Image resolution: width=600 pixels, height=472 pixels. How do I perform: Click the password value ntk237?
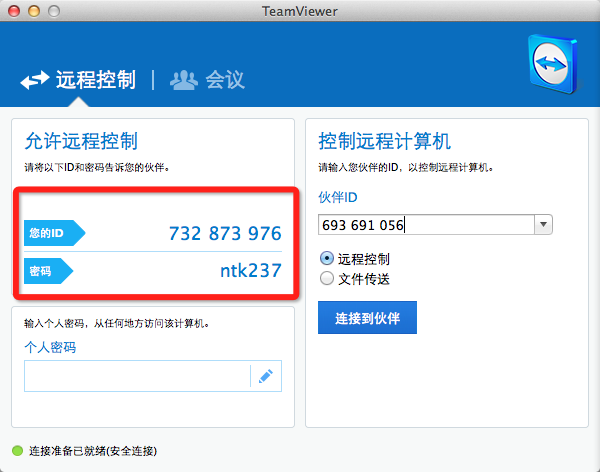[250, 270]
